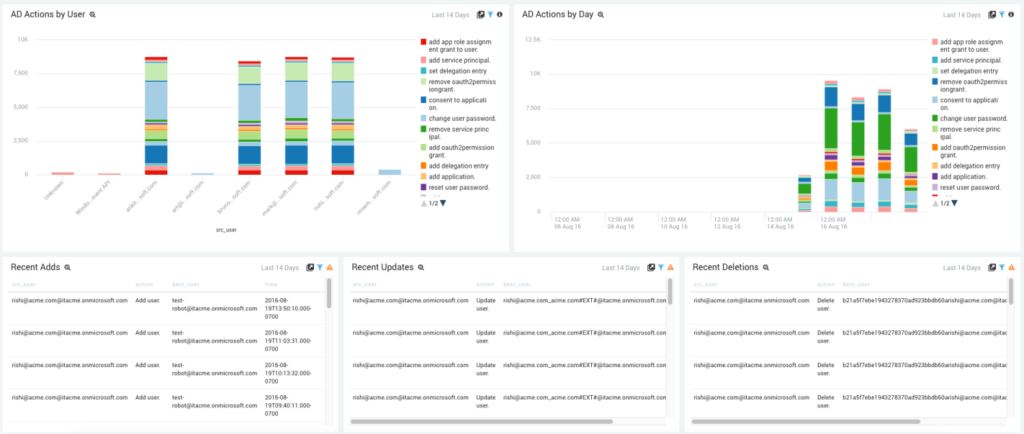
Task: Toggle 'add oauth2permissiongrant.' legend entry in By Day chart
Action: point(969,152)
